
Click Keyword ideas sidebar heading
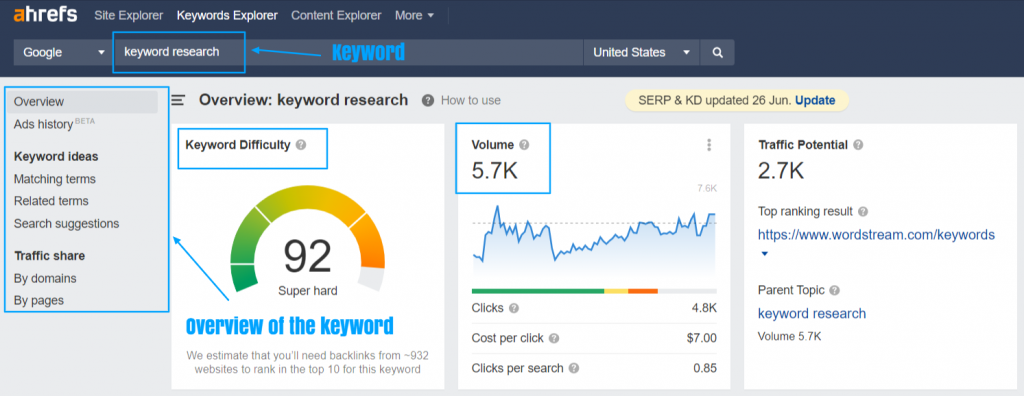56,156
